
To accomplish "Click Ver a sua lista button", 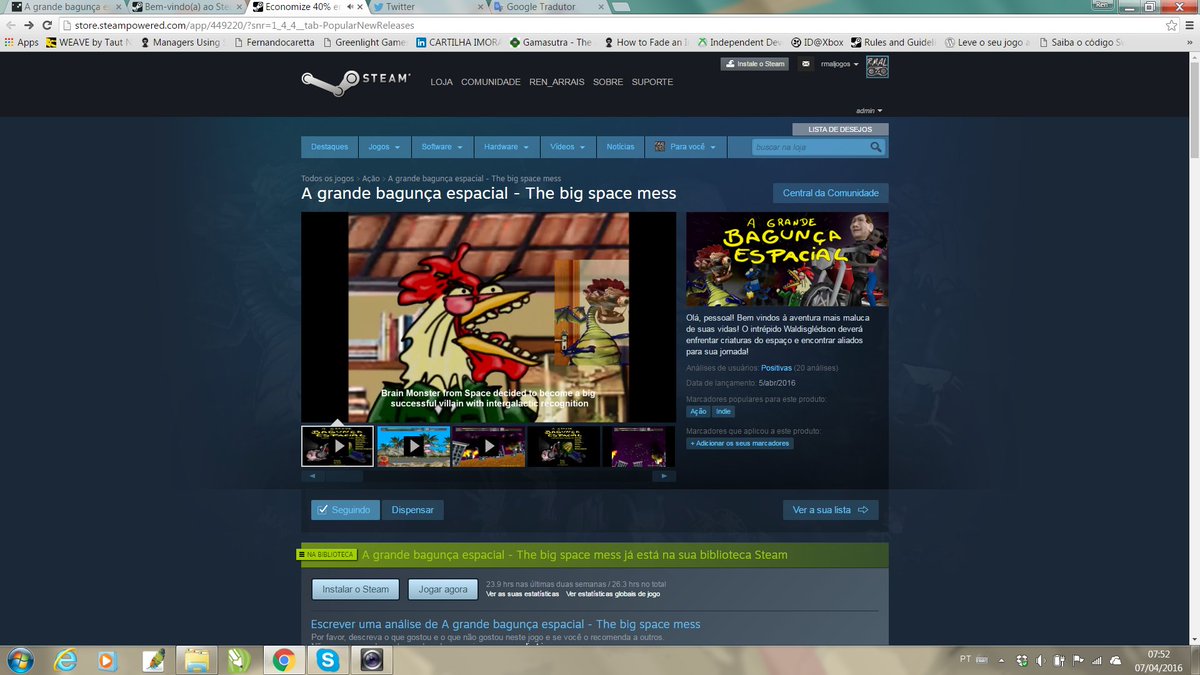I will (830, 510).
